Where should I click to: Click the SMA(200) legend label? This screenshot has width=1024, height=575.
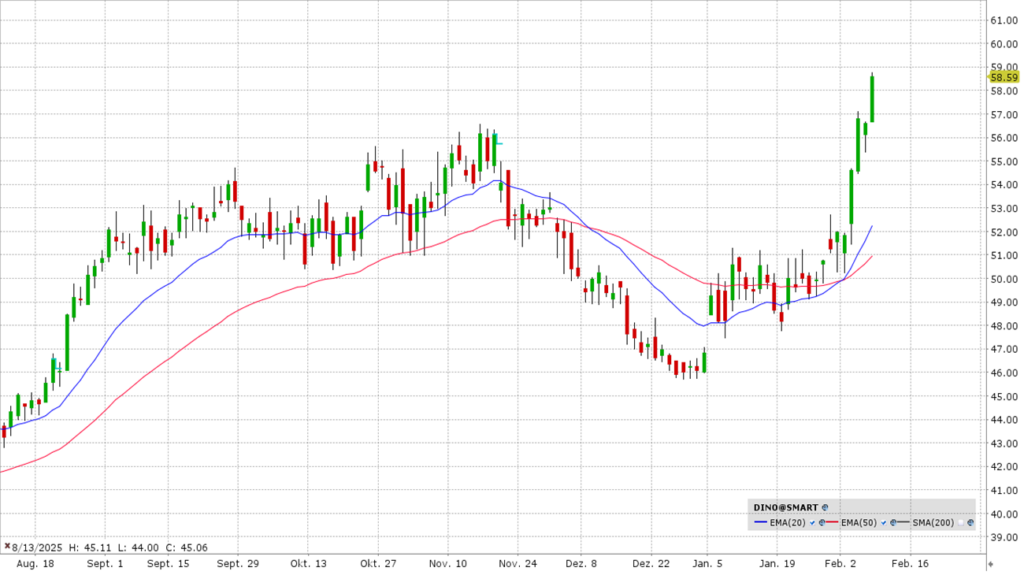pyautogui.click(x=933, y=523)
